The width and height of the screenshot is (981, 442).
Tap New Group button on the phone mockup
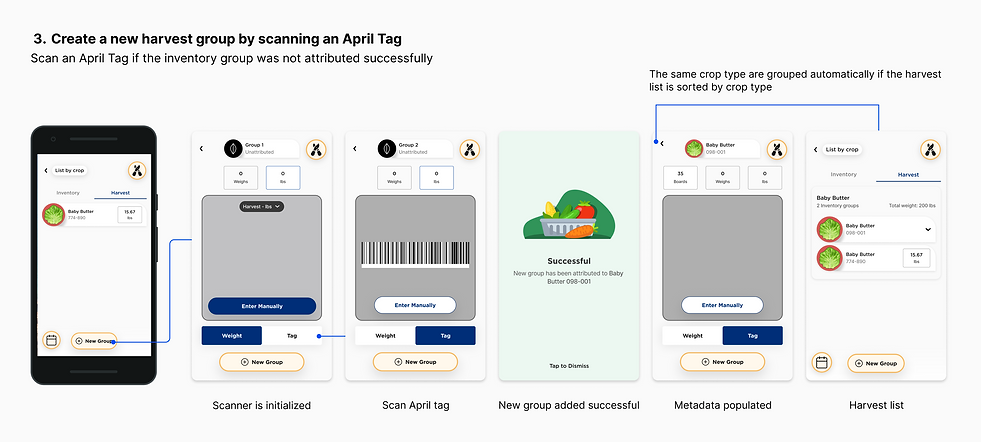coord(94,341)
